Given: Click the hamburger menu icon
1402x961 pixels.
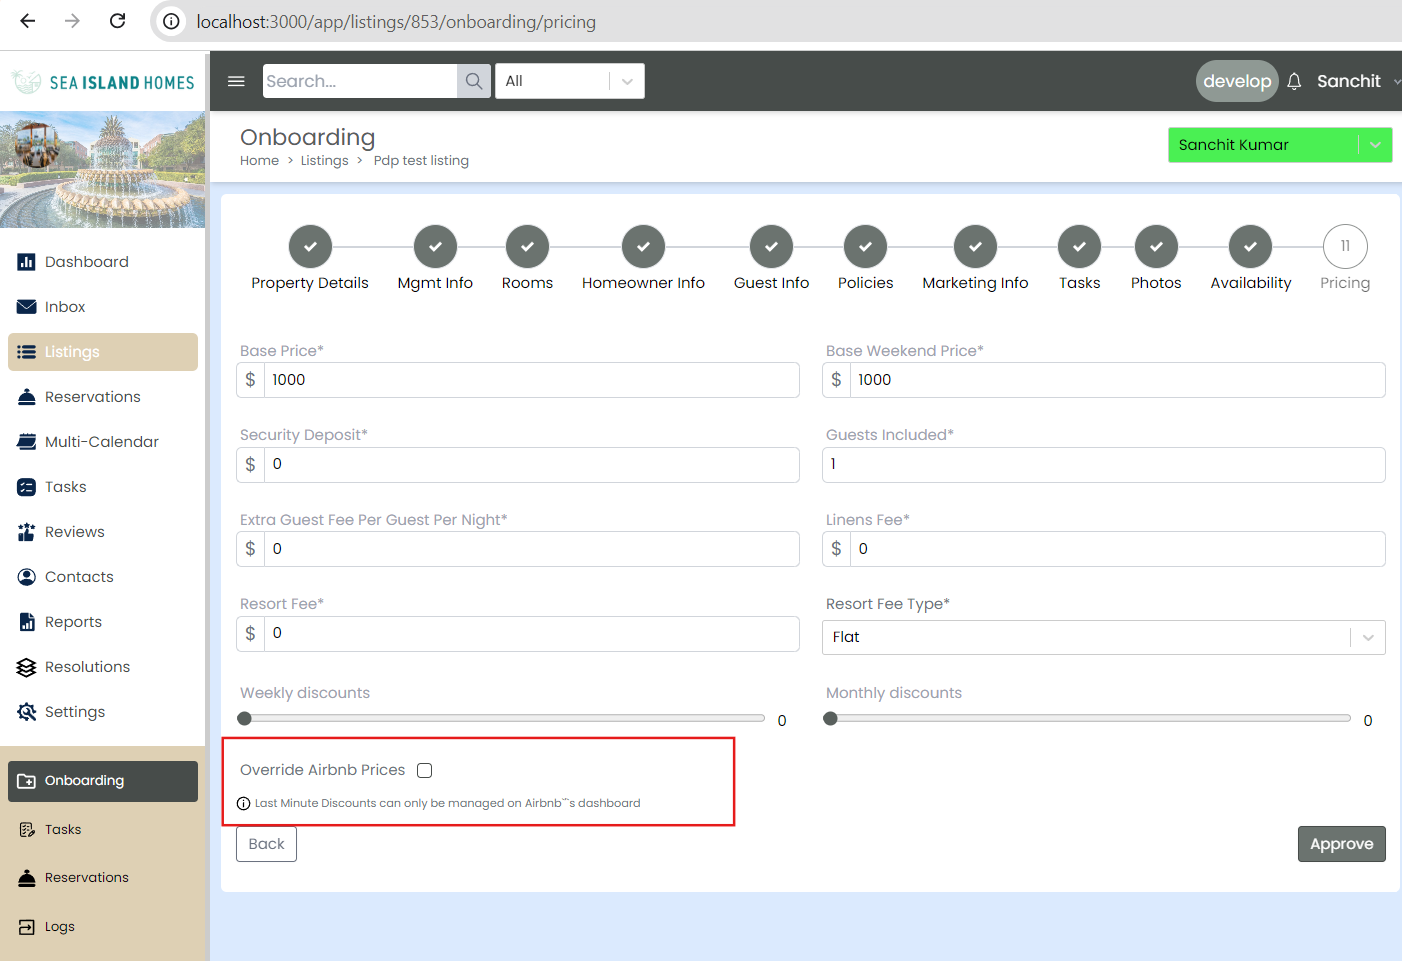Looking at the screenshot, I should click(236, 81).
